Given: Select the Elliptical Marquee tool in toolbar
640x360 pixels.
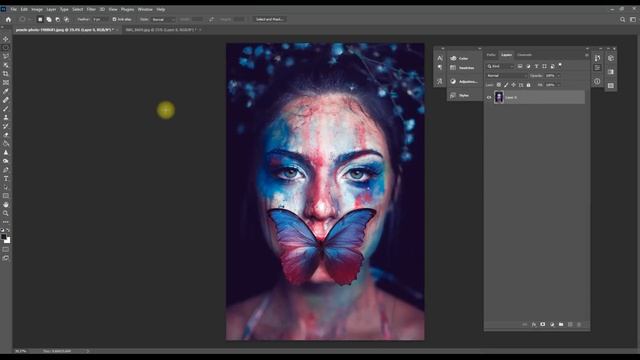Looking at the screenshot, I should (6, 48).
